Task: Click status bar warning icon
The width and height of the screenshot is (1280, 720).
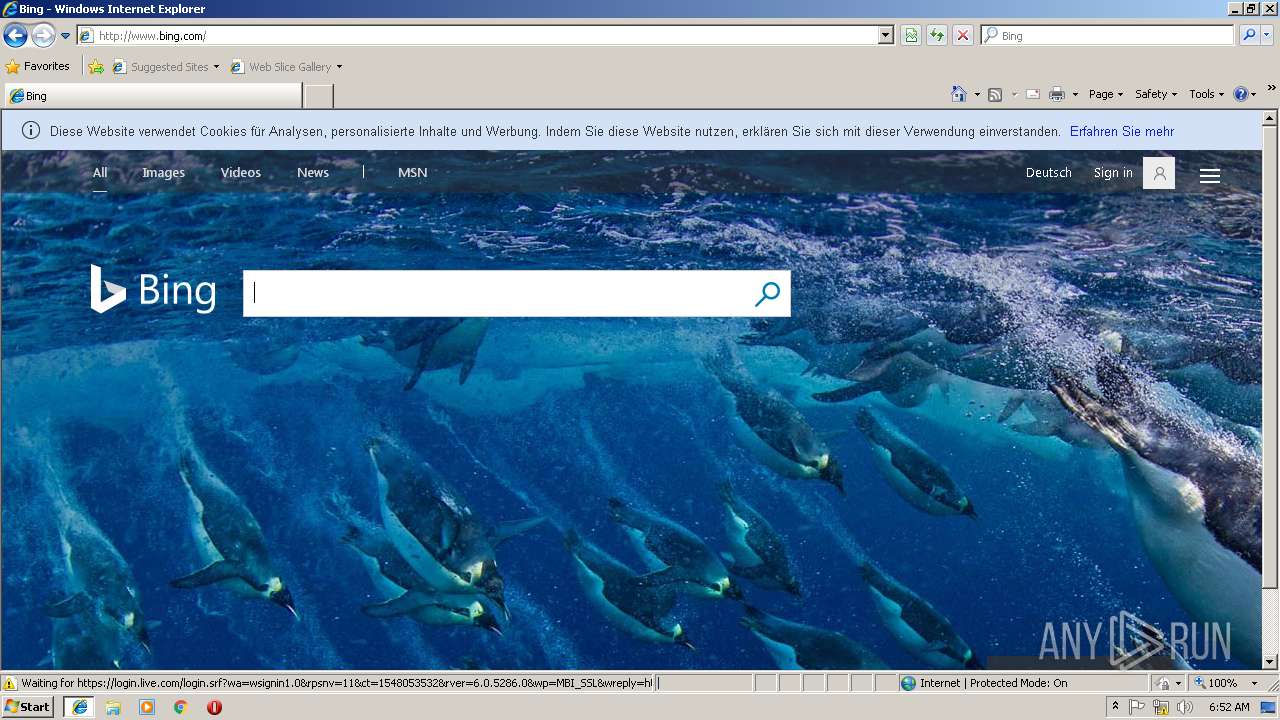Action: click(10, 683)
